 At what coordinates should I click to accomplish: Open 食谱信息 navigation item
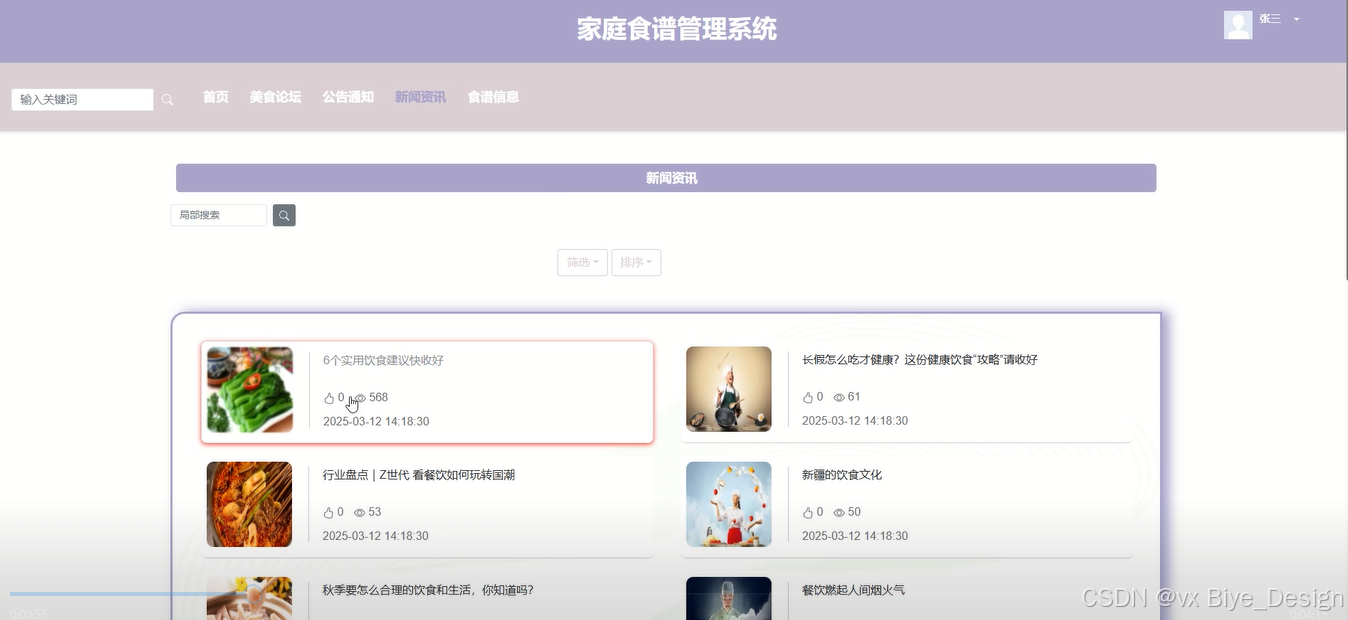(493, 97)
